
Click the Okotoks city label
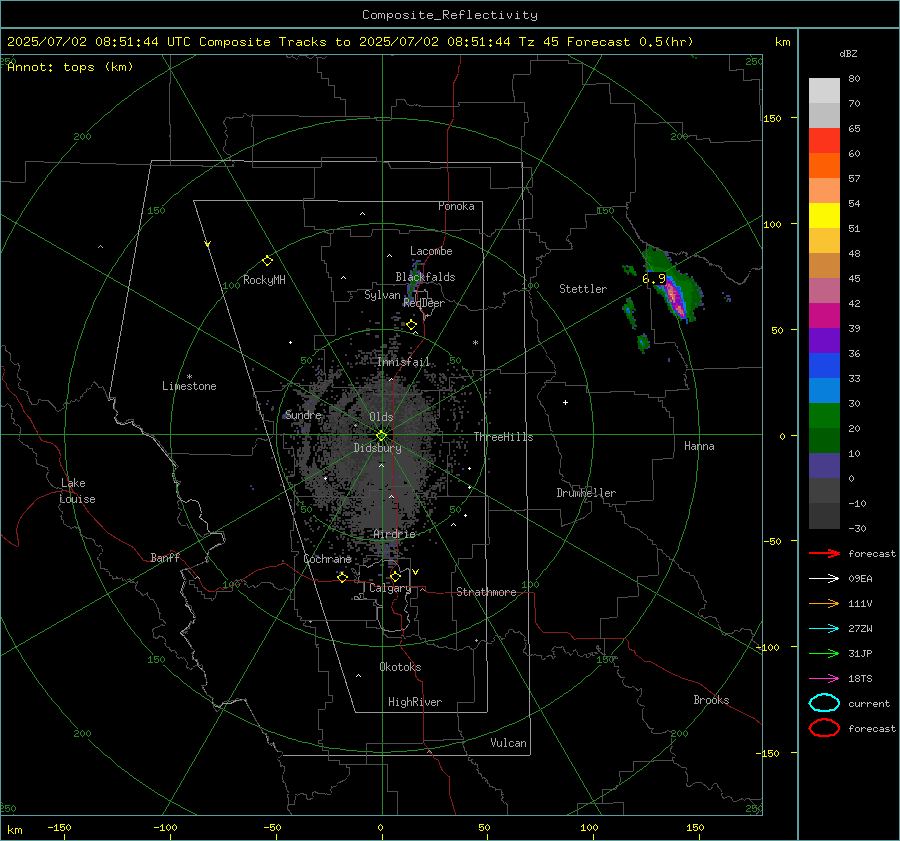click(x=400, y=667)
